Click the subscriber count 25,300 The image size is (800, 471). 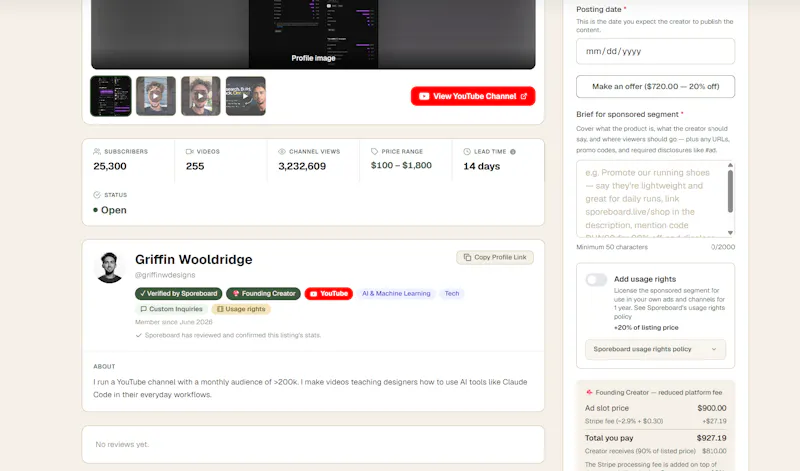pyautogui.click(x=110, y=166)
